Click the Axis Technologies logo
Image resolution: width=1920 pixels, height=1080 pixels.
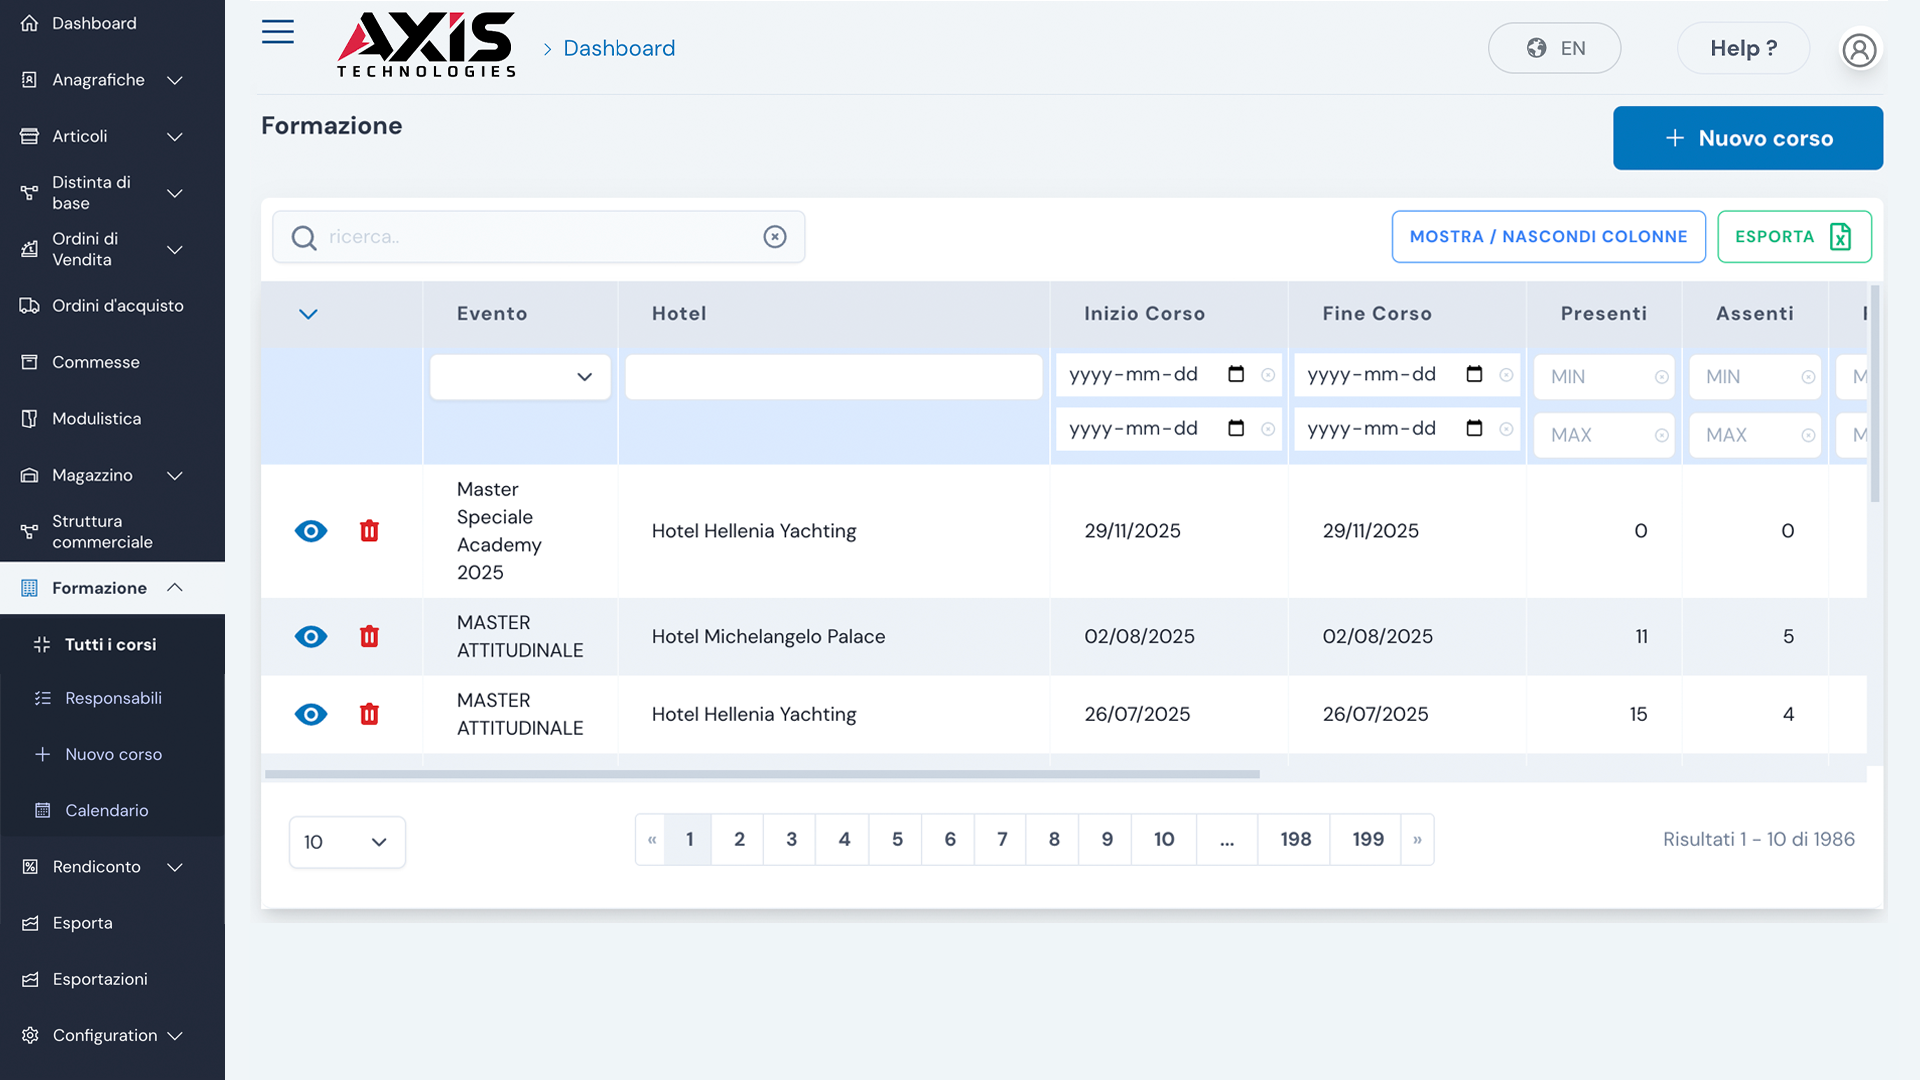pyautogui.click(x=427, y=45)
